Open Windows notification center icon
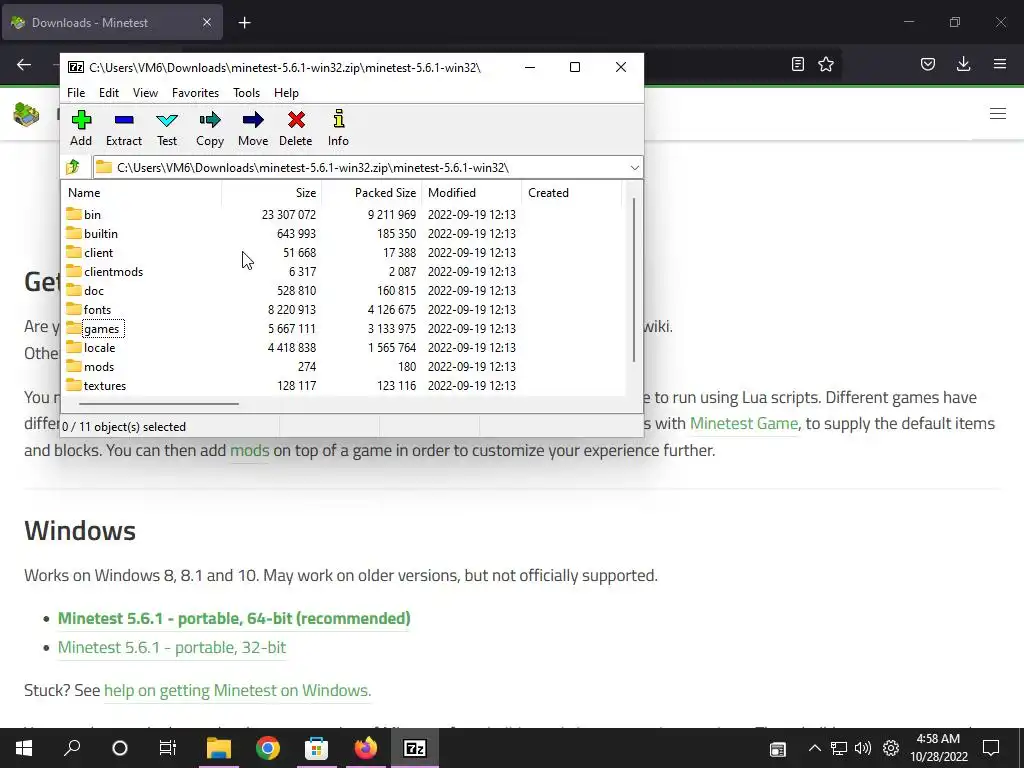 [991, 748]
